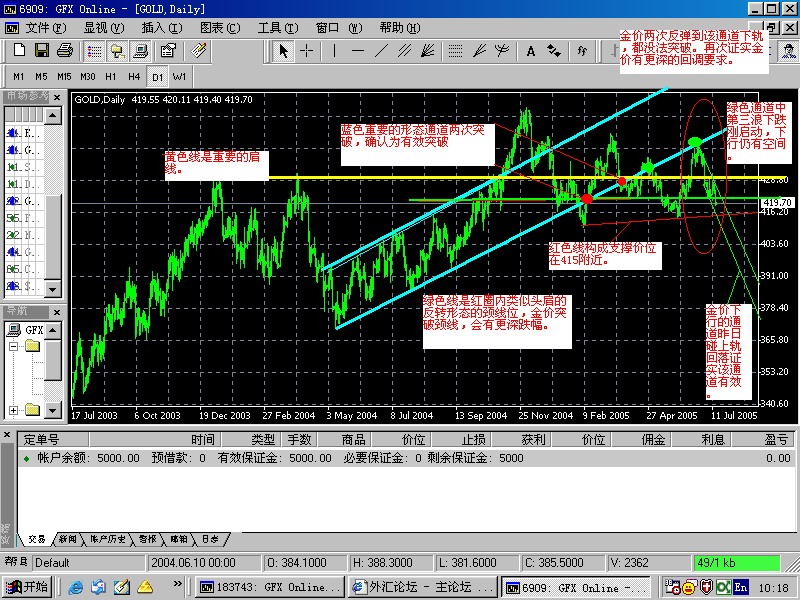Switch to the 帐户历史 terminal tab
Screen dimensions: 800x600
click(108, 539)
